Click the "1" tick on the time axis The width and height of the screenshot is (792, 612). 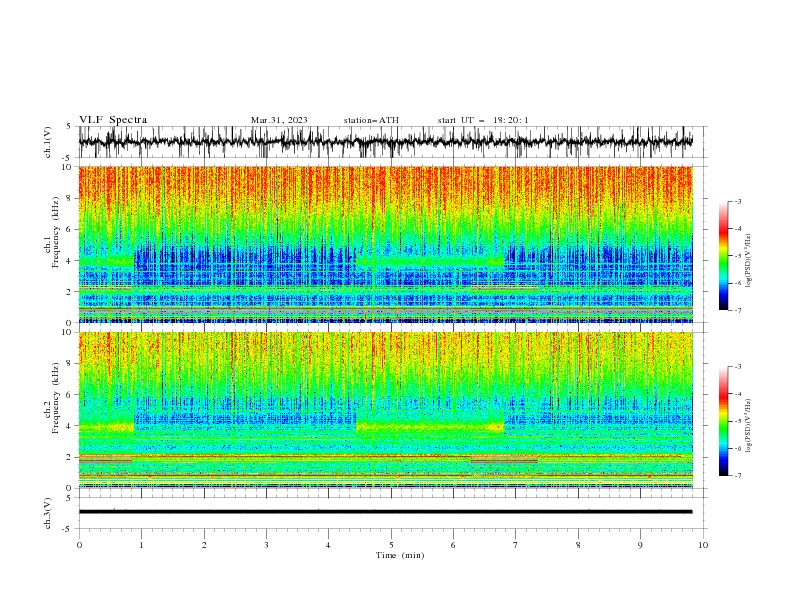click(142, 545)
